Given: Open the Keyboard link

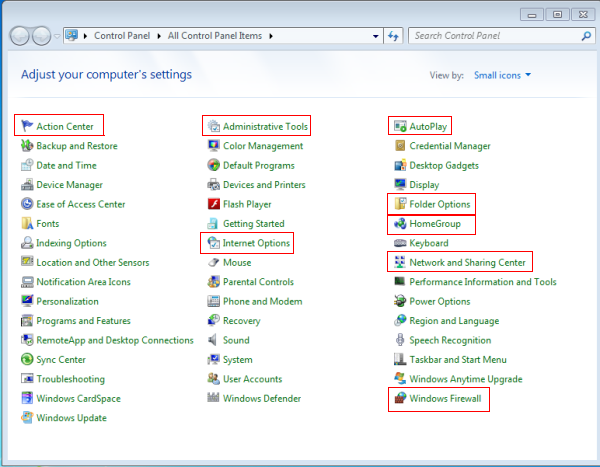Looking at the screenshot, I should click(429, 243).
